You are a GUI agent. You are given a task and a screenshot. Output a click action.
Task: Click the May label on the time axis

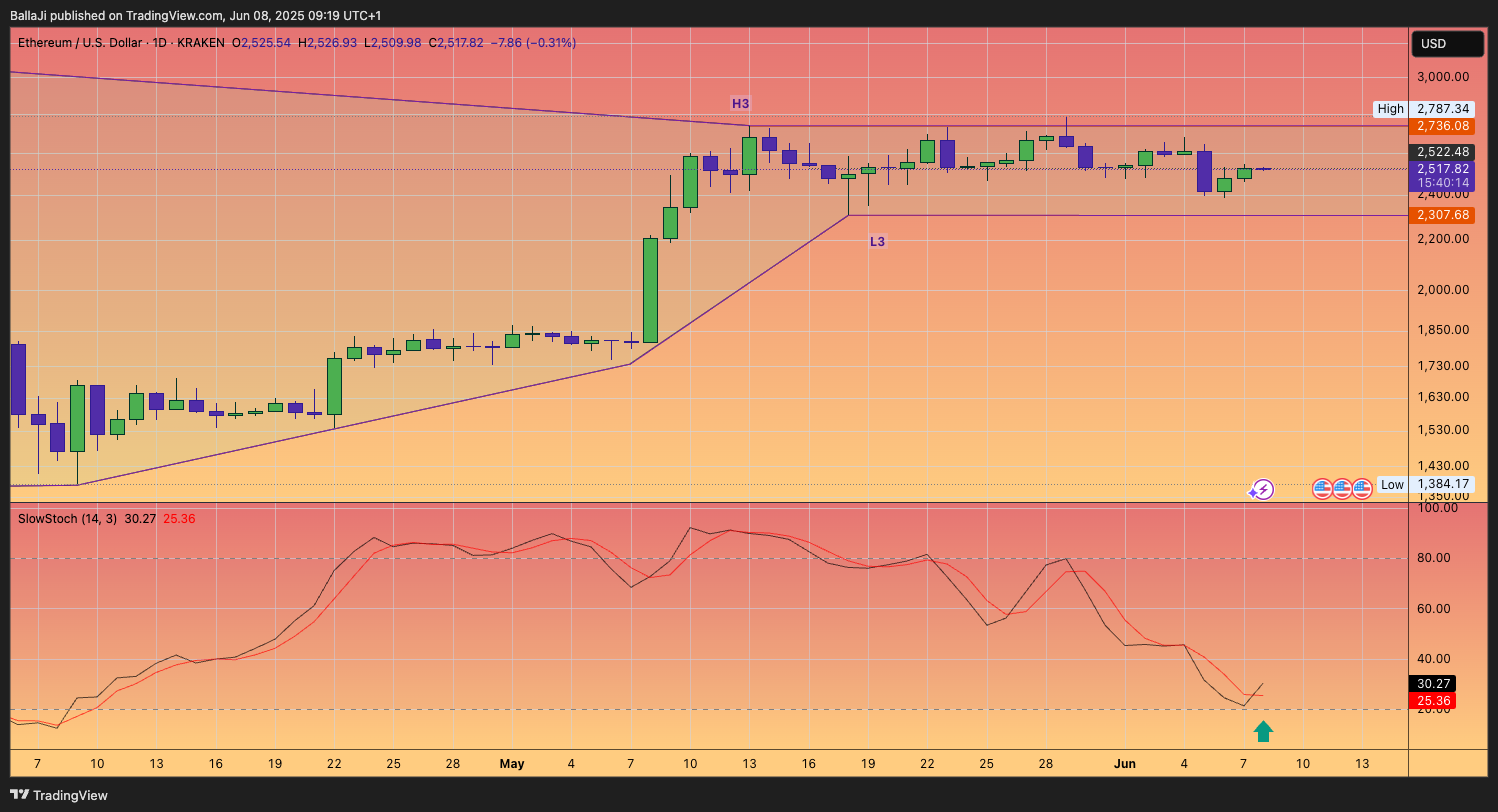tap(512, 764)
